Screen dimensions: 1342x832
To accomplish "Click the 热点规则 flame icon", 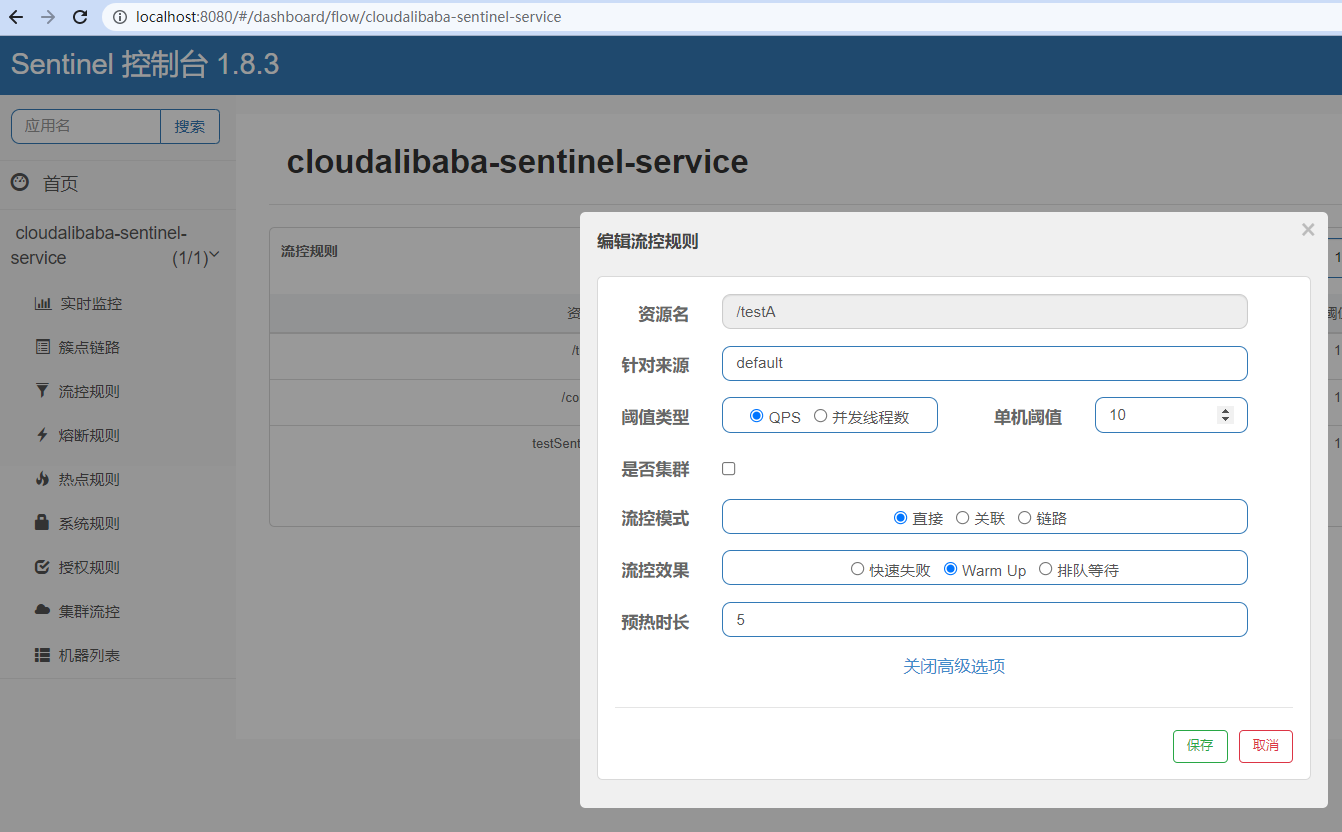I will (x=42, y=479).
